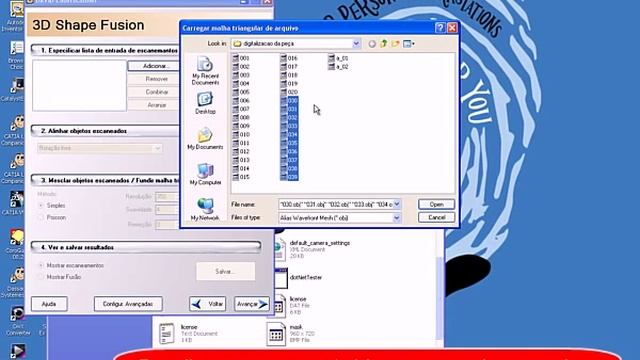
Task: Select file 015 in the list
Action: coord(241,177)
